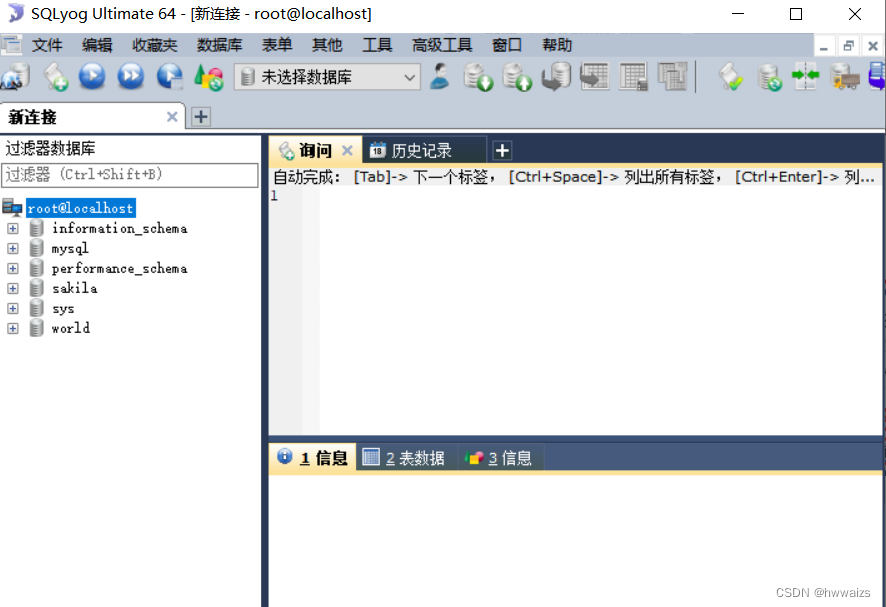Viewport: 886px width, 607px height.
Task: Open the 其他 menu
Action: (327, 45)
